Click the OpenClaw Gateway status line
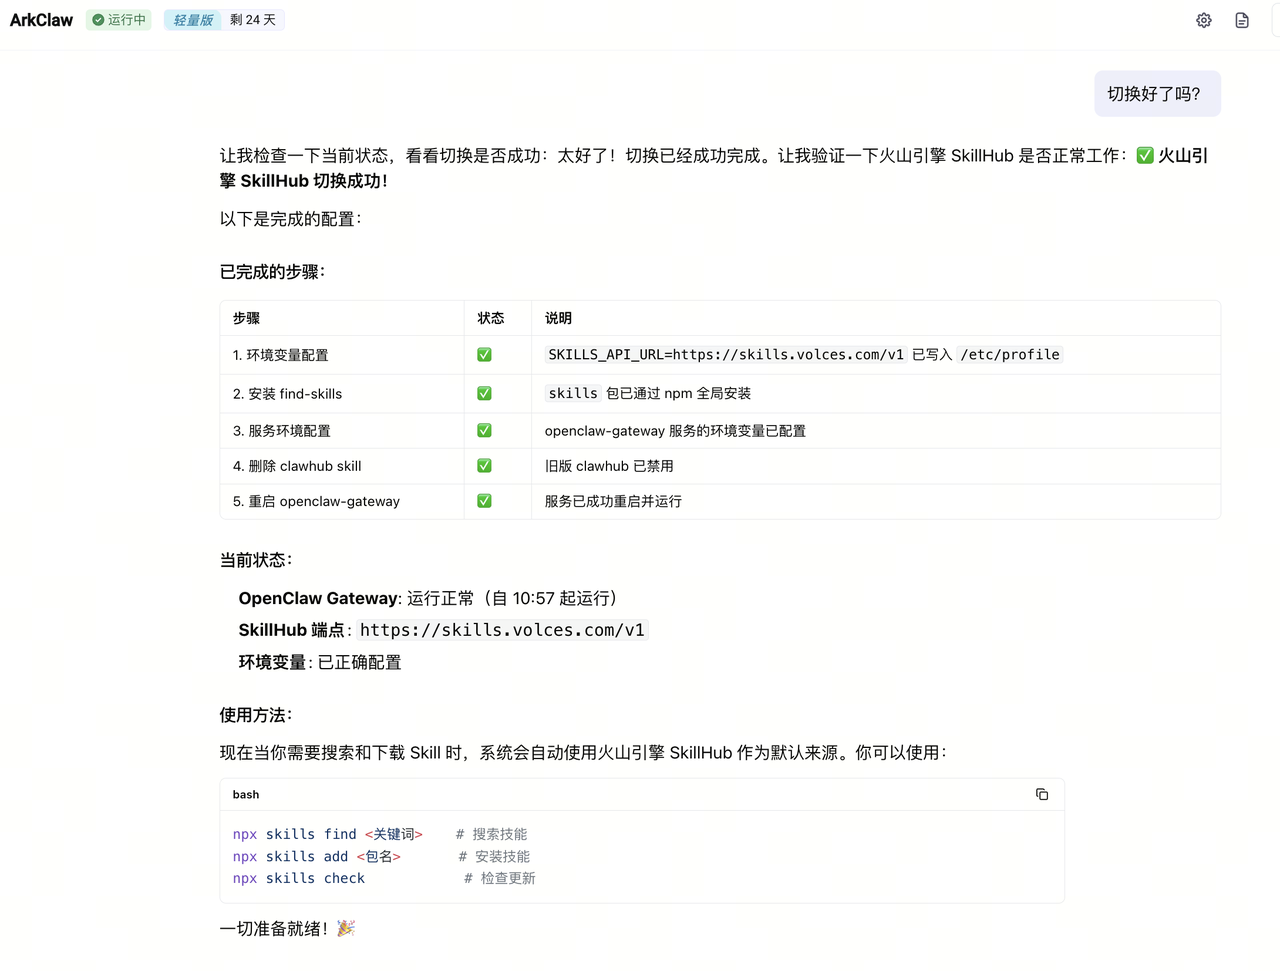The width and height of the screenshot is (1280, 971). pyautogui.click(x=428, y=598)
